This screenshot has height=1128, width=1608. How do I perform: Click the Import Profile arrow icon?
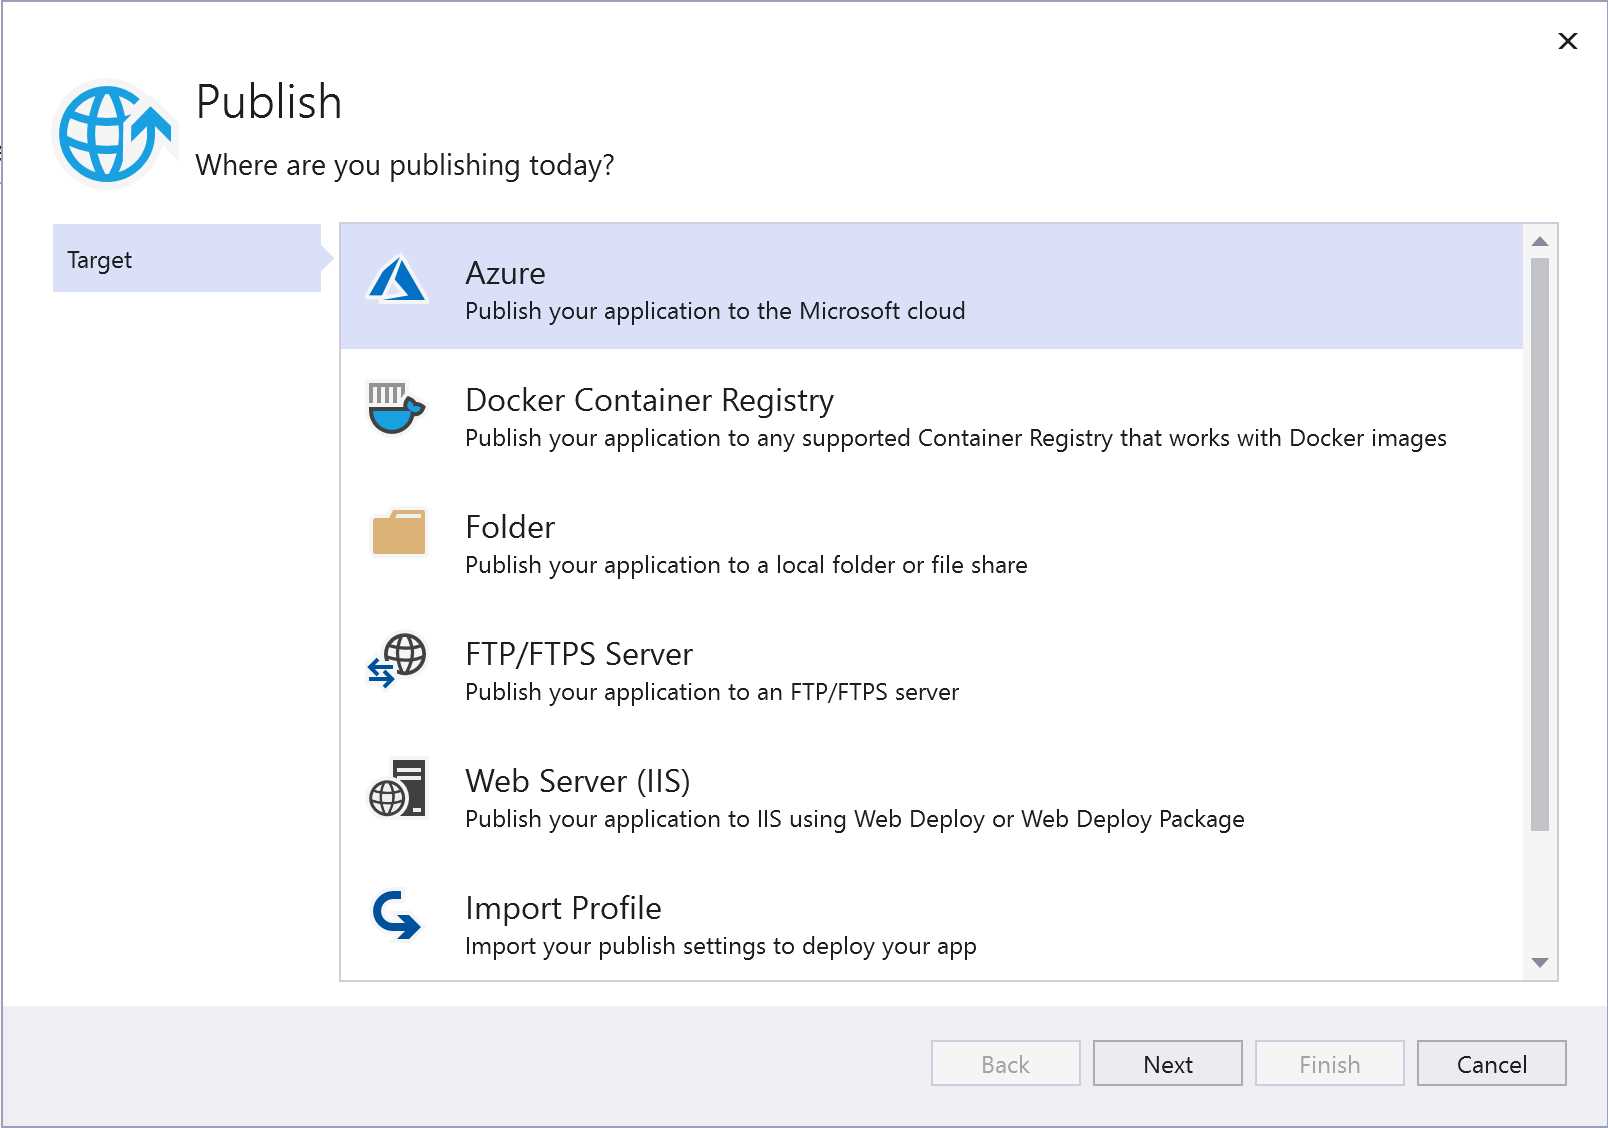(396, 915)
